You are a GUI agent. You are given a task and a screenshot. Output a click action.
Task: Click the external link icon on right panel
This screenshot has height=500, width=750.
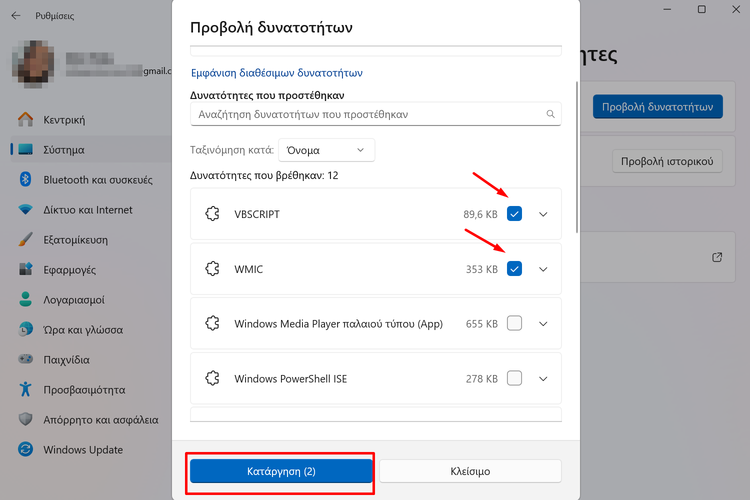point(717,257)
